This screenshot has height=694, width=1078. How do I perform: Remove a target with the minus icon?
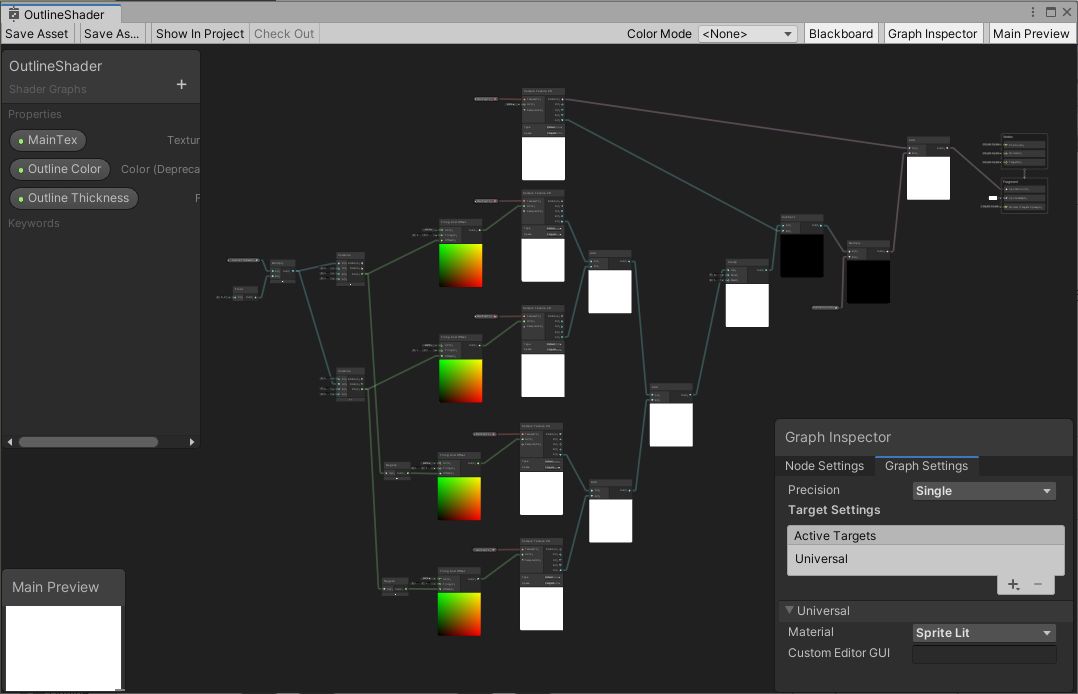(x=1038, y=584)
